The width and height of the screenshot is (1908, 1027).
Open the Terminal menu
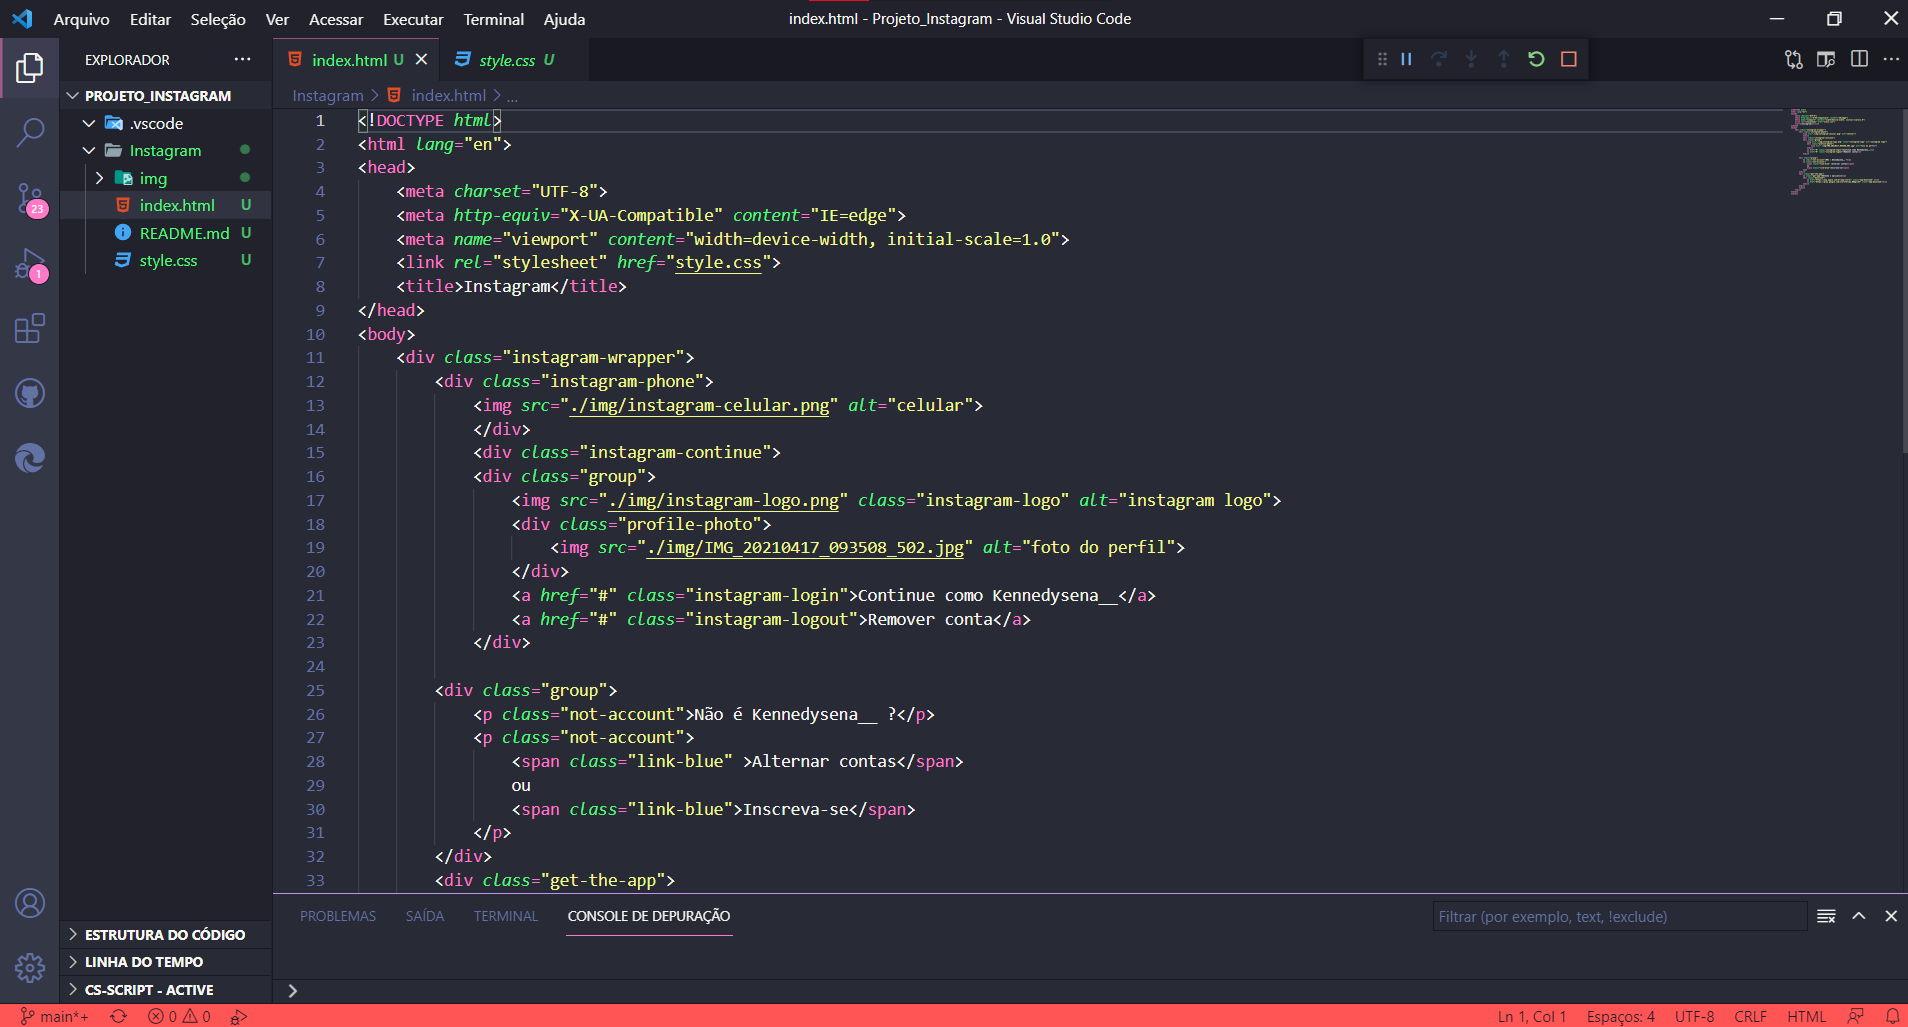(x=492, y=19)
